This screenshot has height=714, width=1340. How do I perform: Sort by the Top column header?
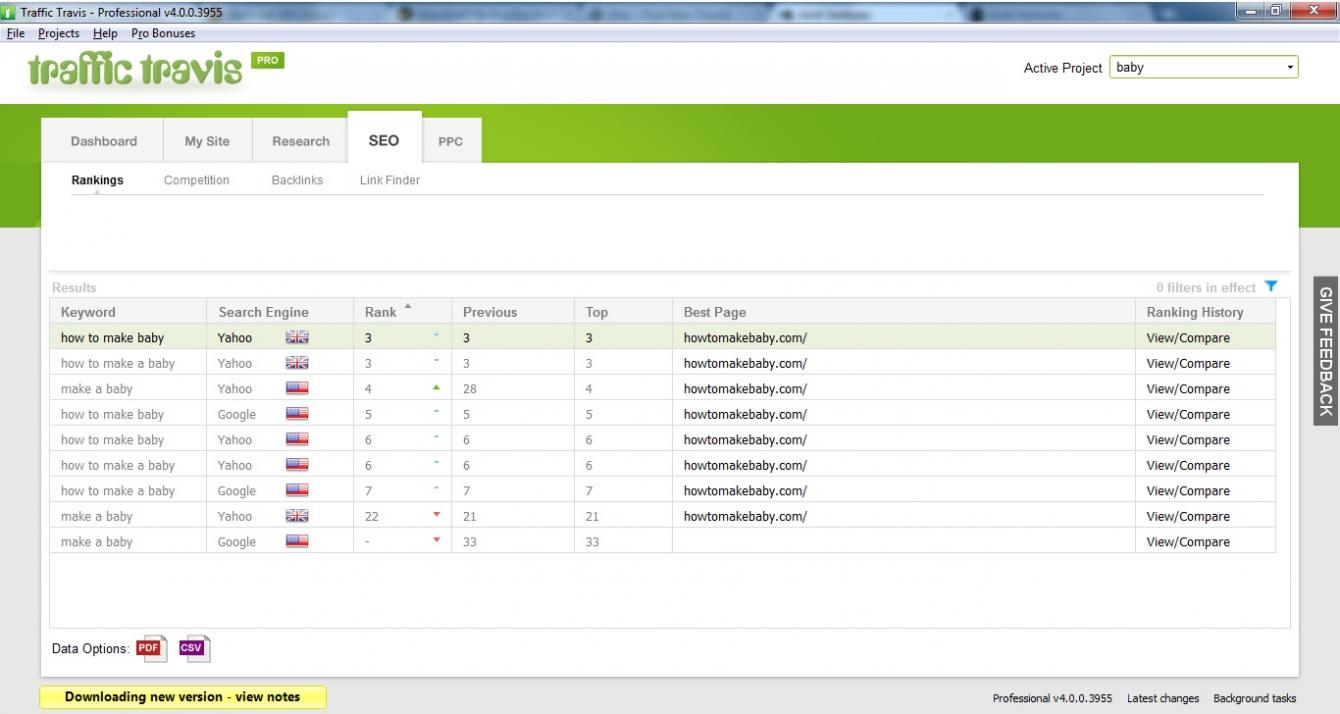click(623, 312)
